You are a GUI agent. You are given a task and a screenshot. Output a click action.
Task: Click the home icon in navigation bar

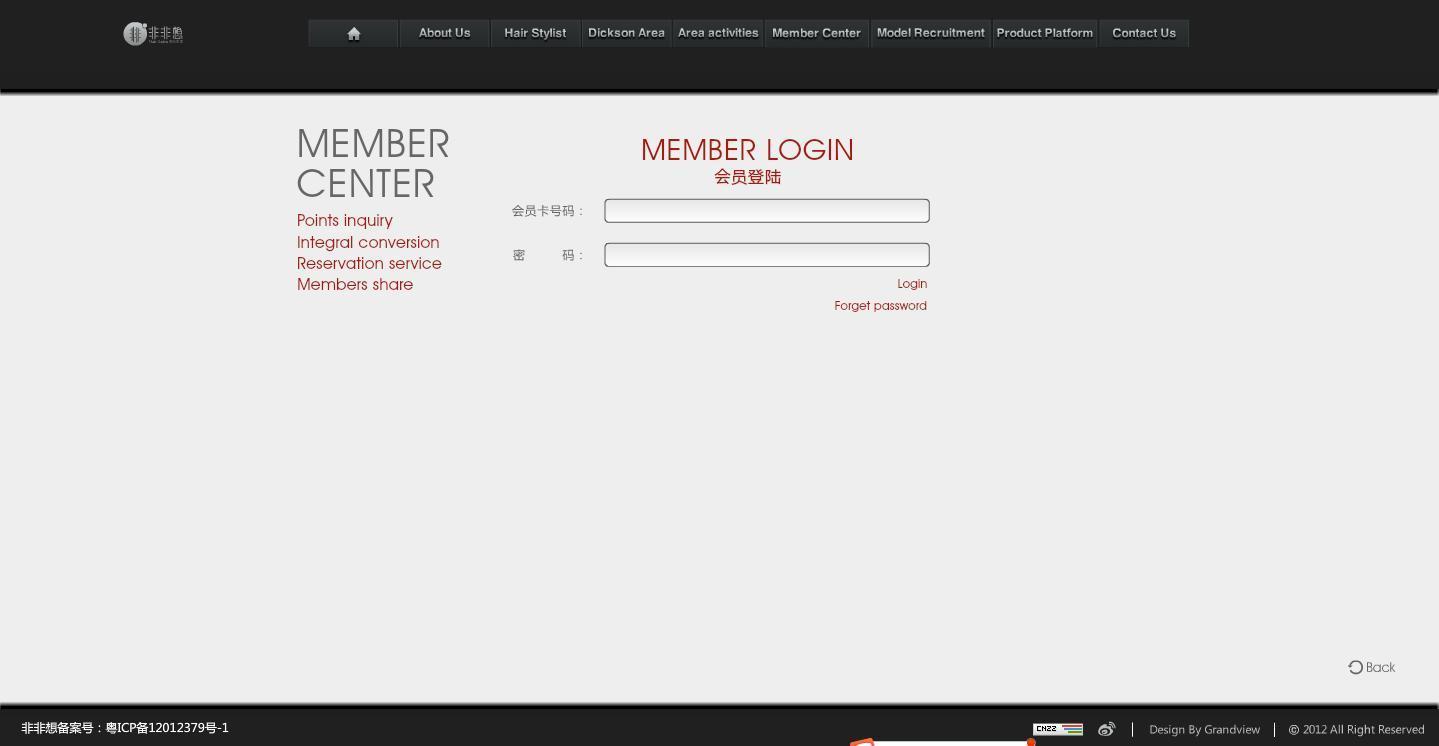(353, 33)
